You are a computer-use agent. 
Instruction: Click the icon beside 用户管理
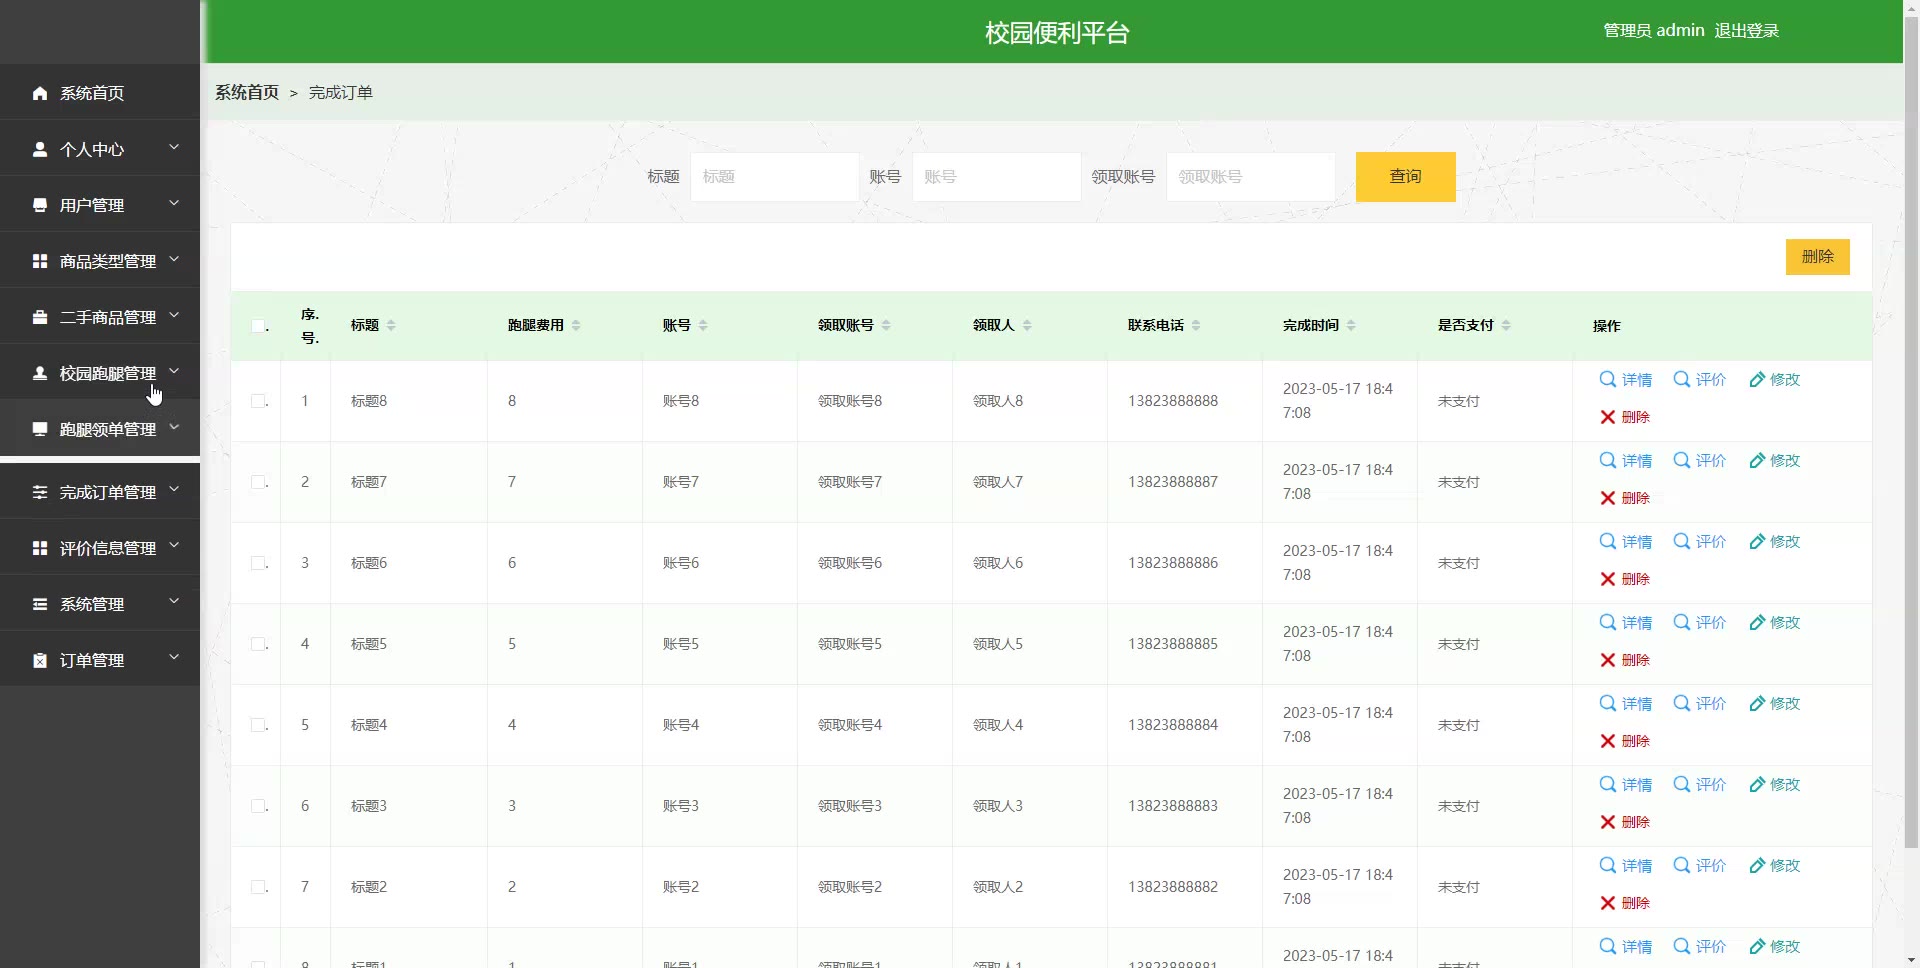pyautogui.click(x=40, y=205)
